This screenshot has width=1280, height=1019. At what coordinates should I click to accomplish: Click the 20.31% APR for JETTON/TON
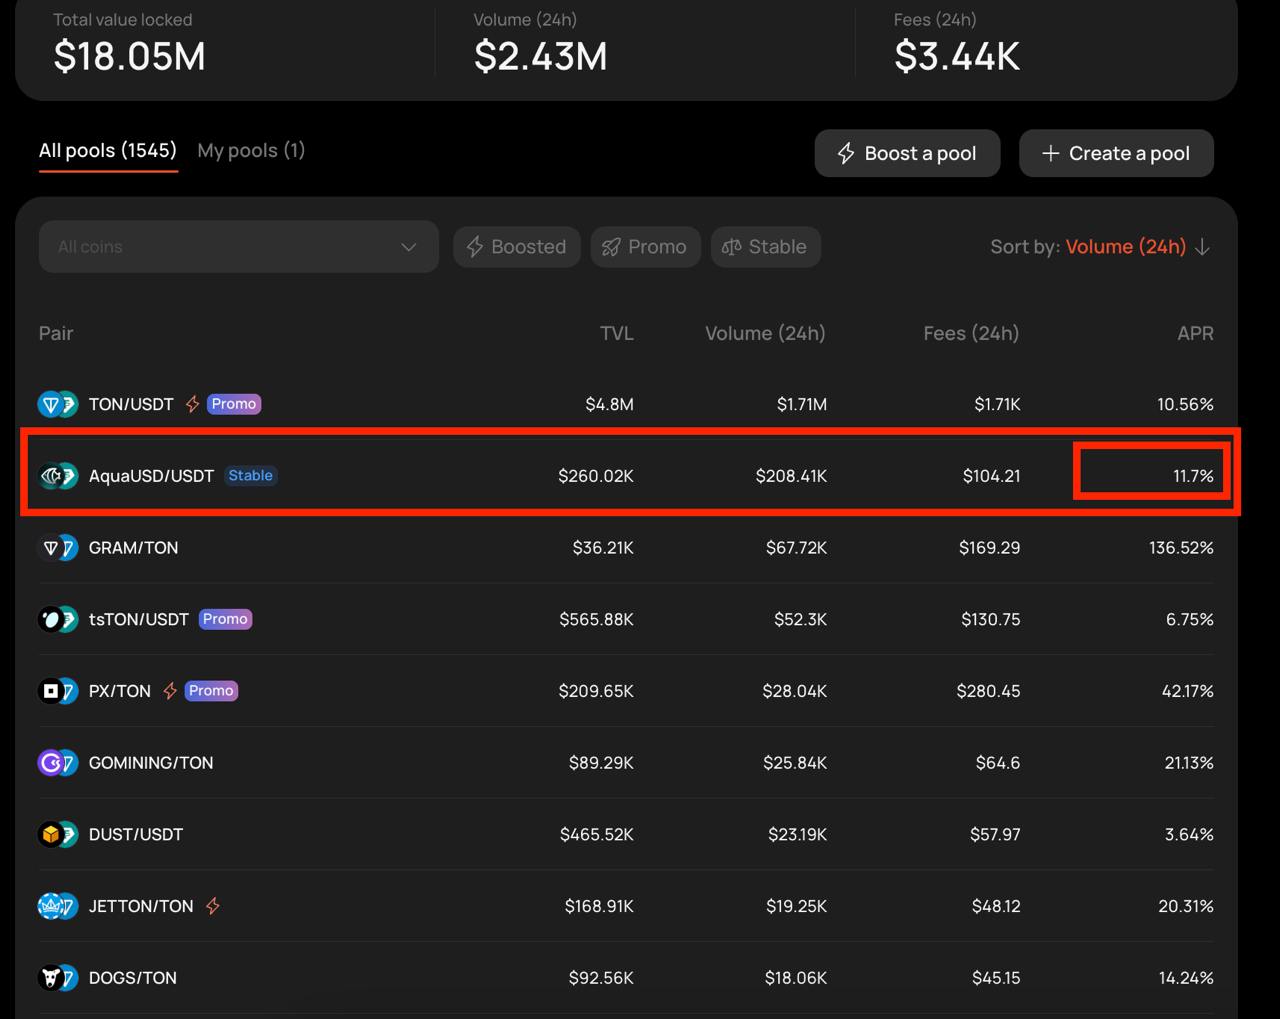[1185, 906]
